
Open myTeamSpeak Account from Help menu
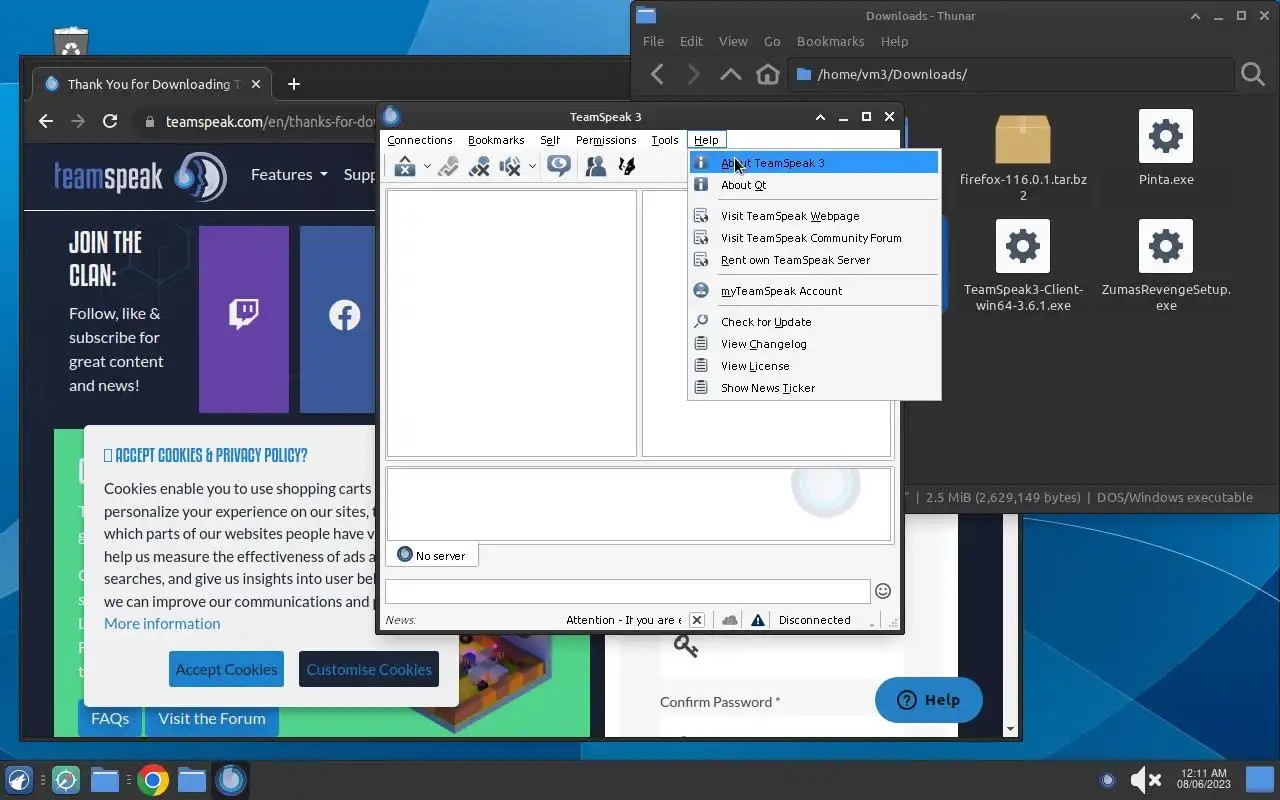click(814, 291)
